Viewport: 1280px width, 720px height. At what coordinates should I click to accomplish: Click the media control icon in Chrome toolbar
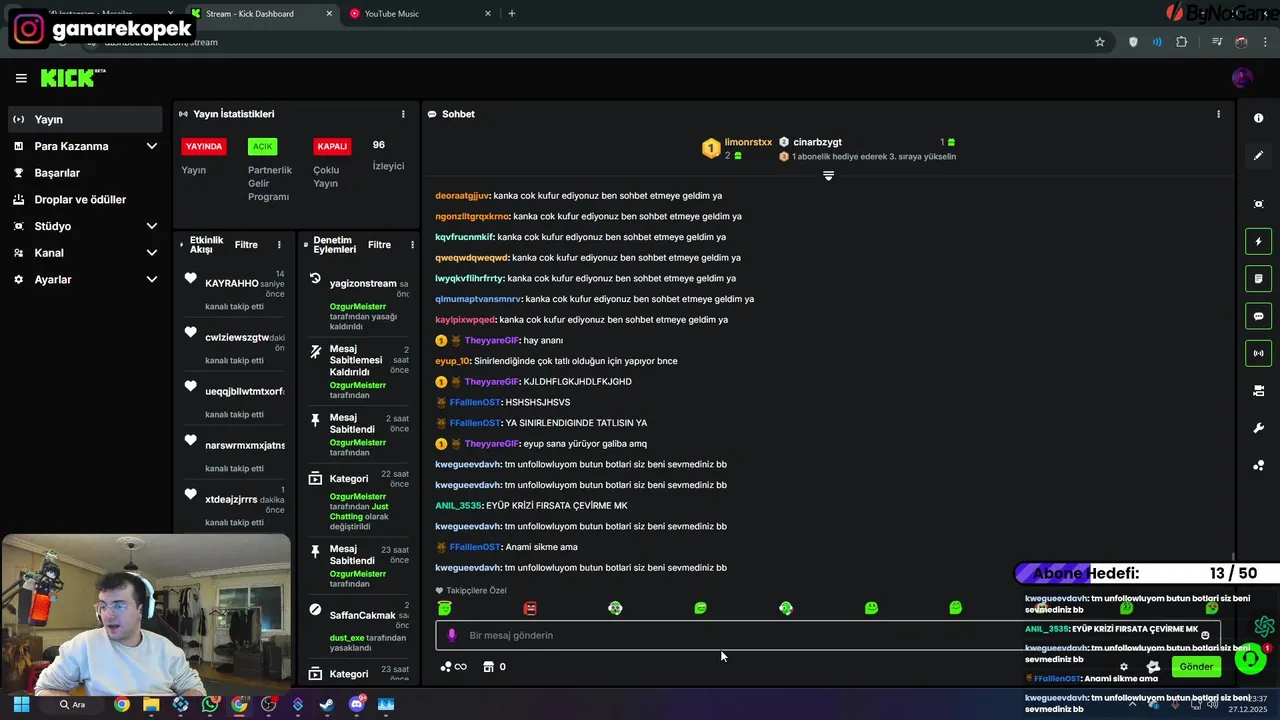pyautogui.click(x=1217, y=42)
